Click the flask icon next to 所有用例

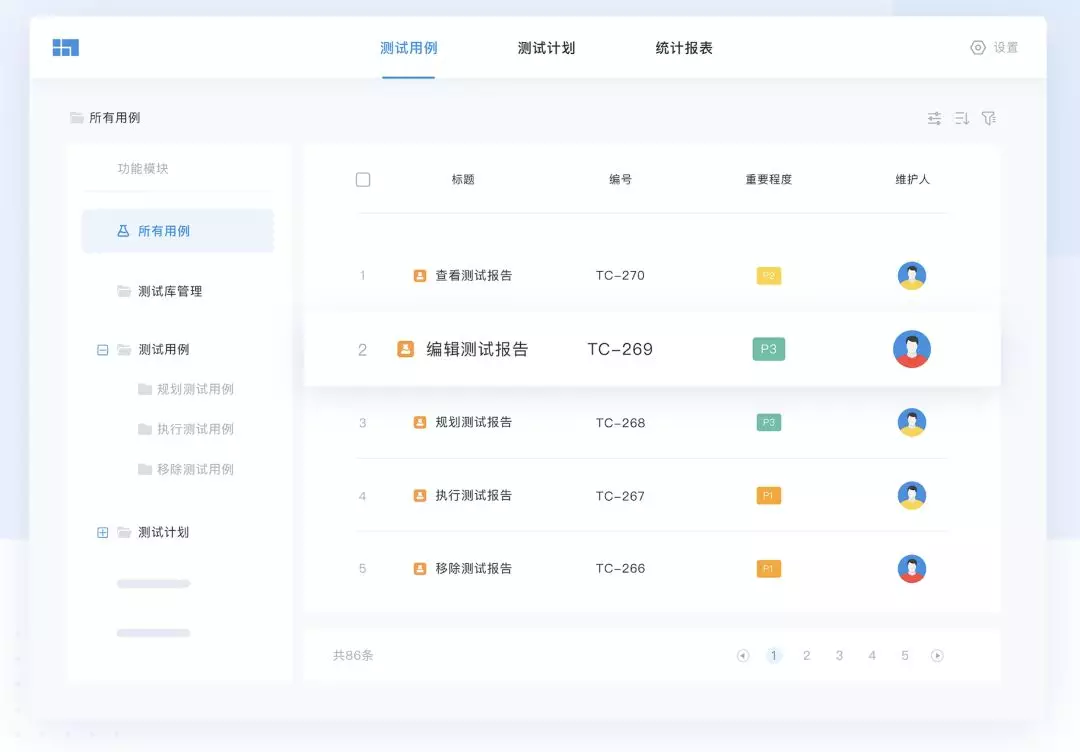point(123,231)
